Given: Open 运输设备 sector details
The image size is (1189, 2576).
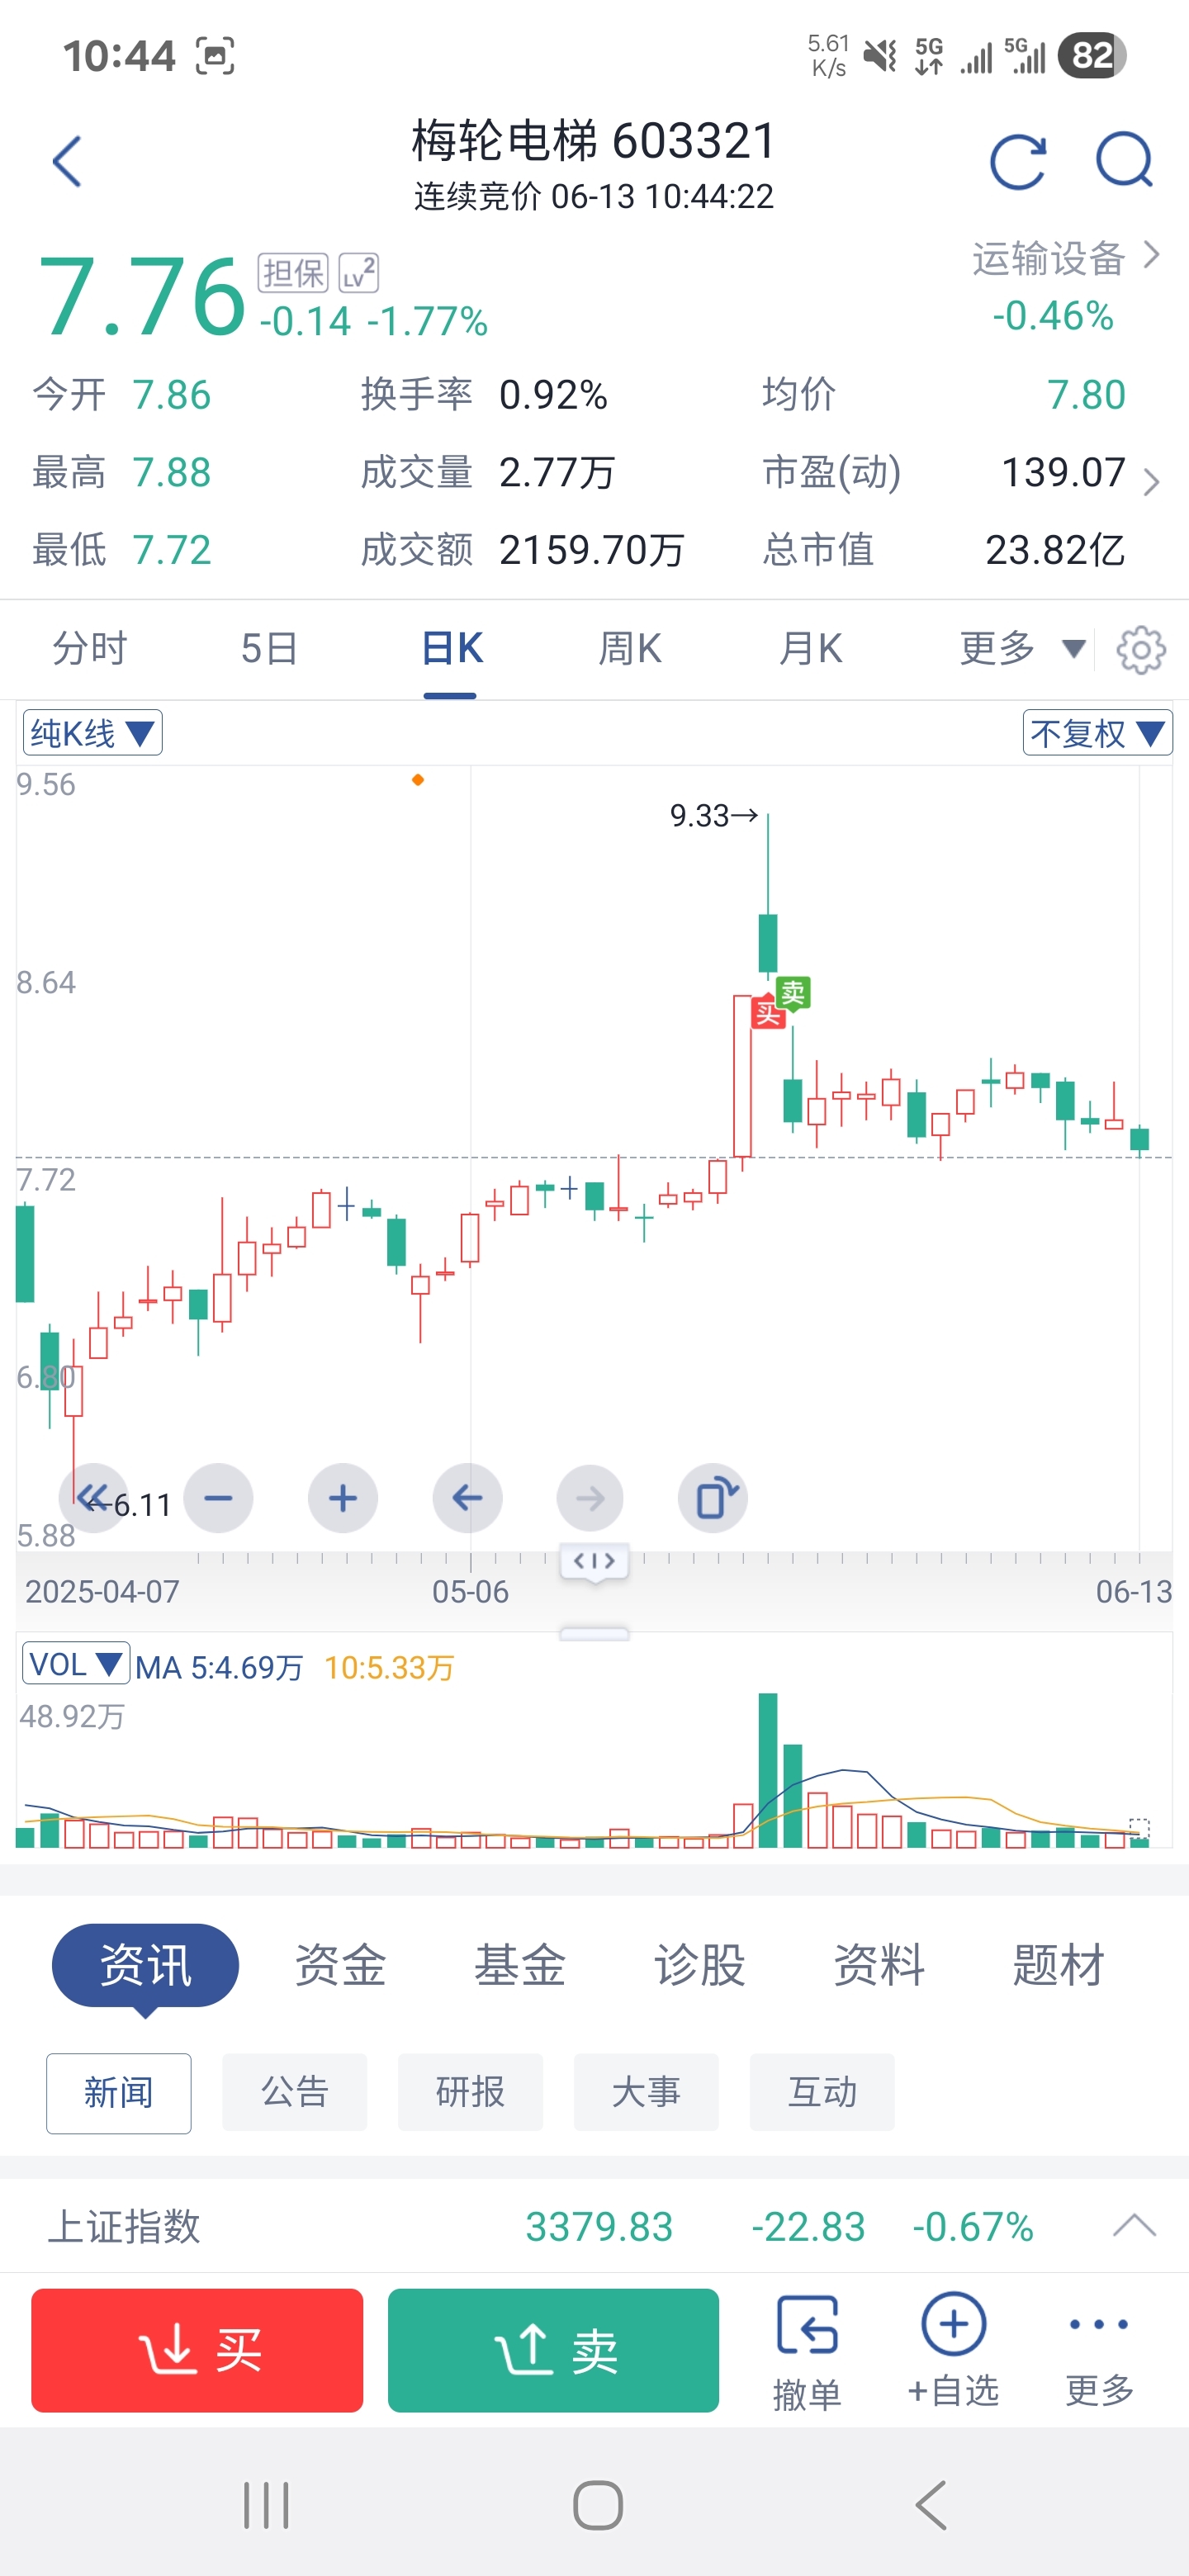Looking at the screenshot, I should [x=1065, y=258].
